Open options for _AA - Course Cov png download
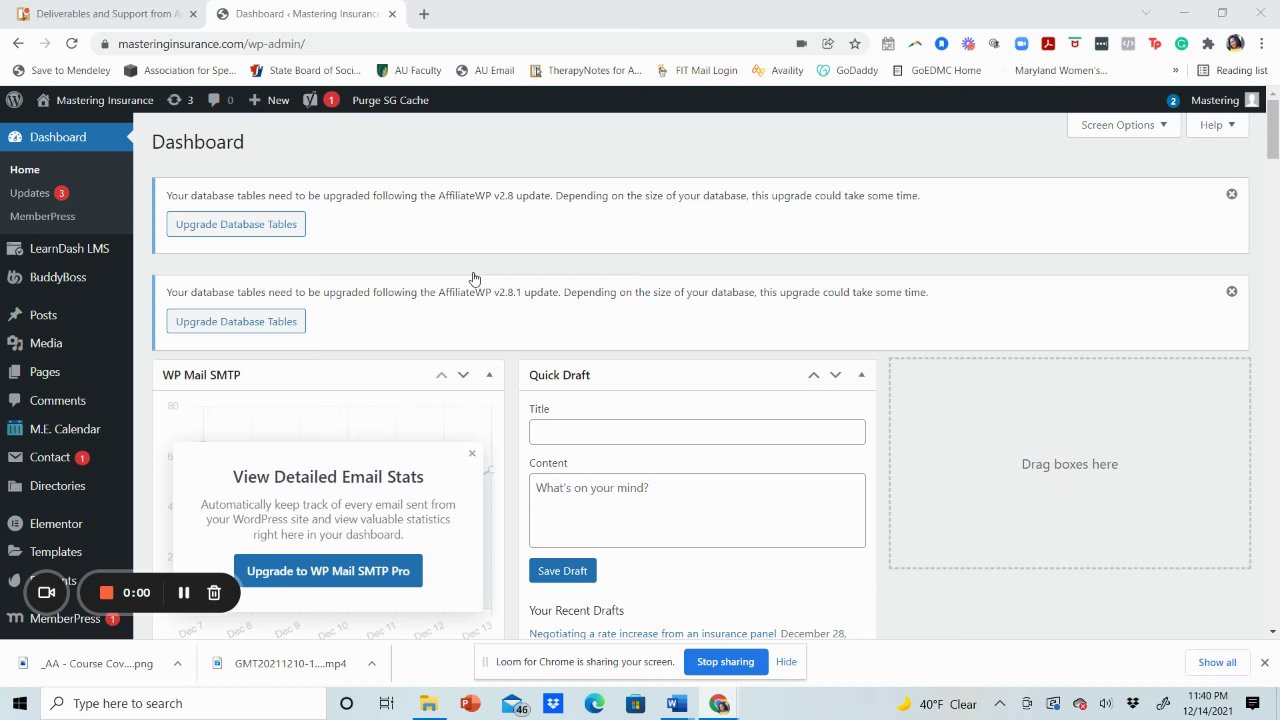Viewport: 1280px width, 720px height. (177, 663)
